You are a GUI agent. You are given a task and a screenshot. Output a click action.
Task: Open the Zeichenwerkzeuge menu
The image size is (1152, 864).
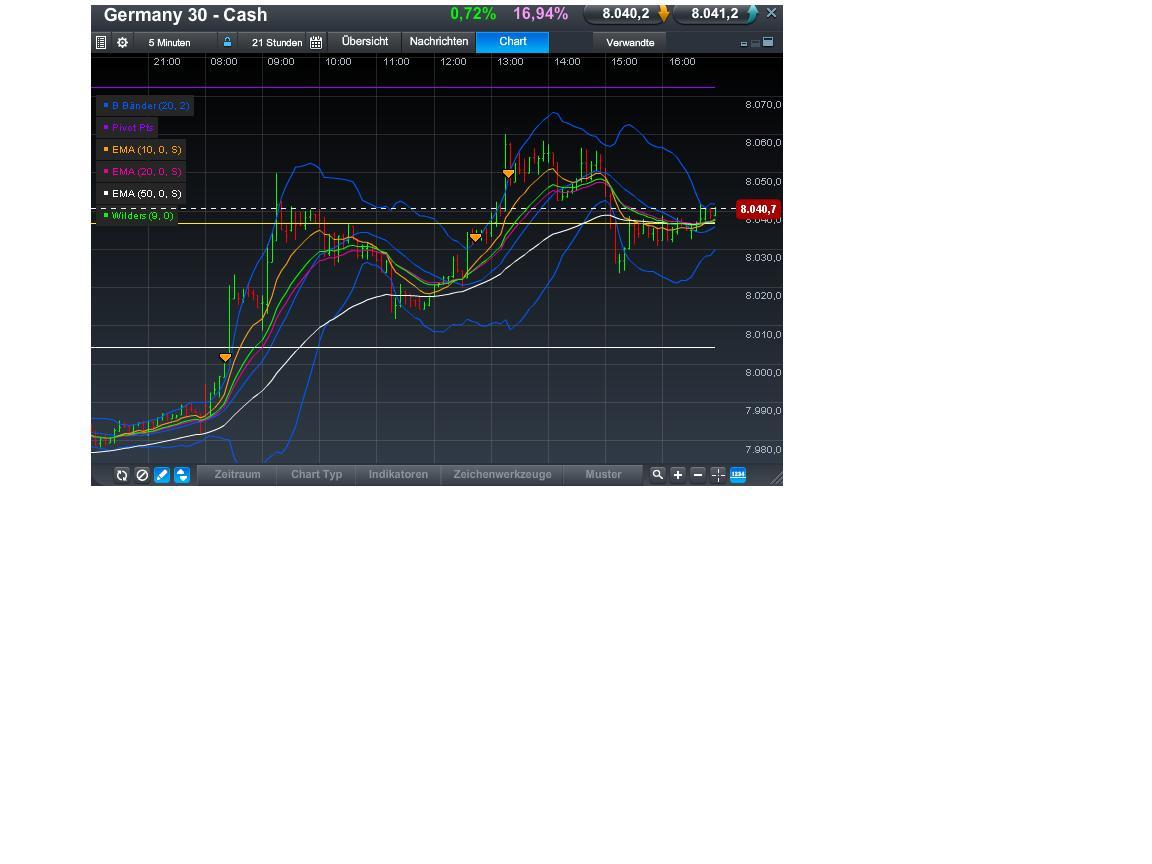tap(503, 475)
